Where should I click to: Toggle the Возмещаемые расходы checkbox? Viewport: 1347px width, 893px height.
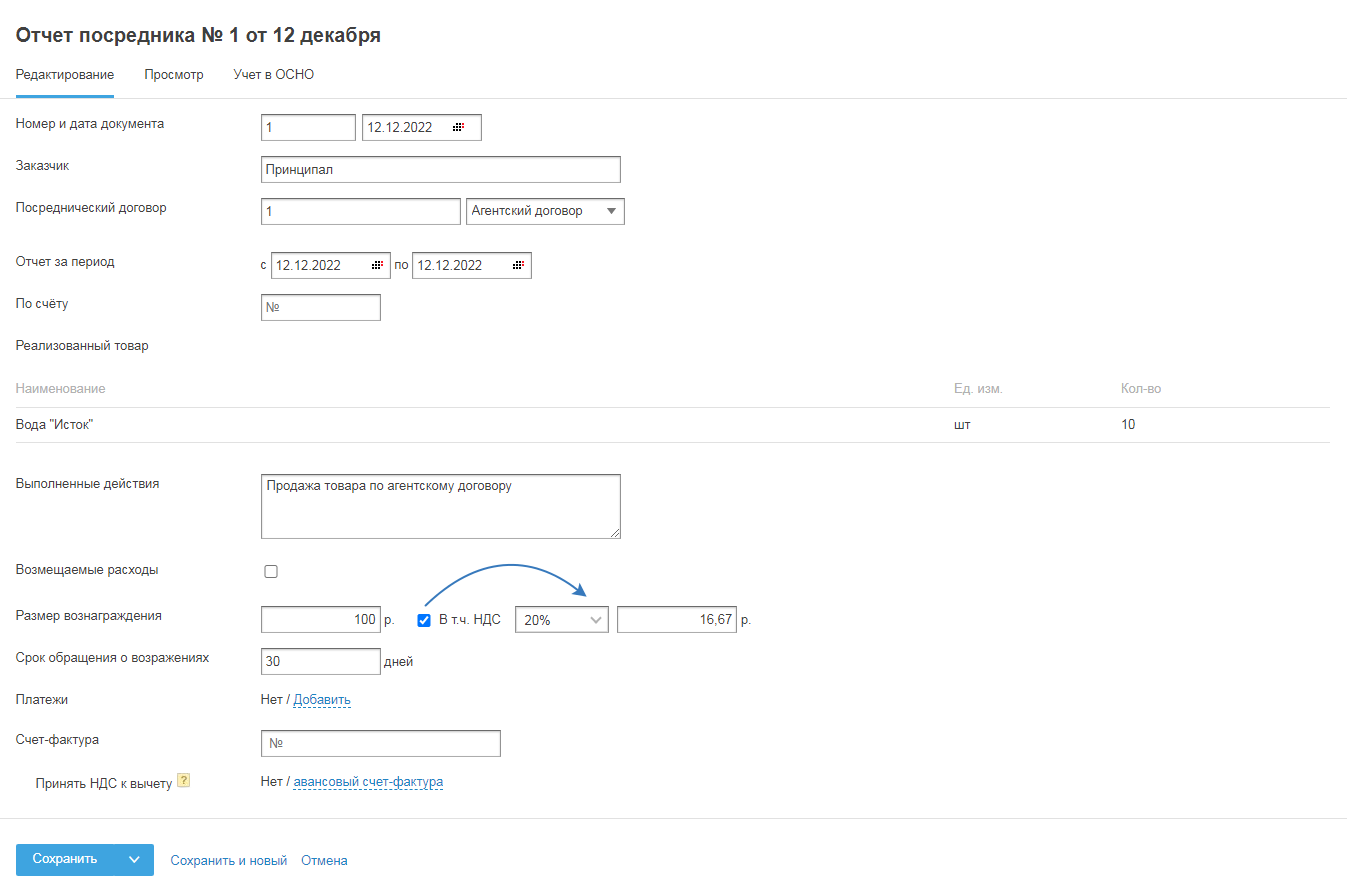[x=271, y=572]
